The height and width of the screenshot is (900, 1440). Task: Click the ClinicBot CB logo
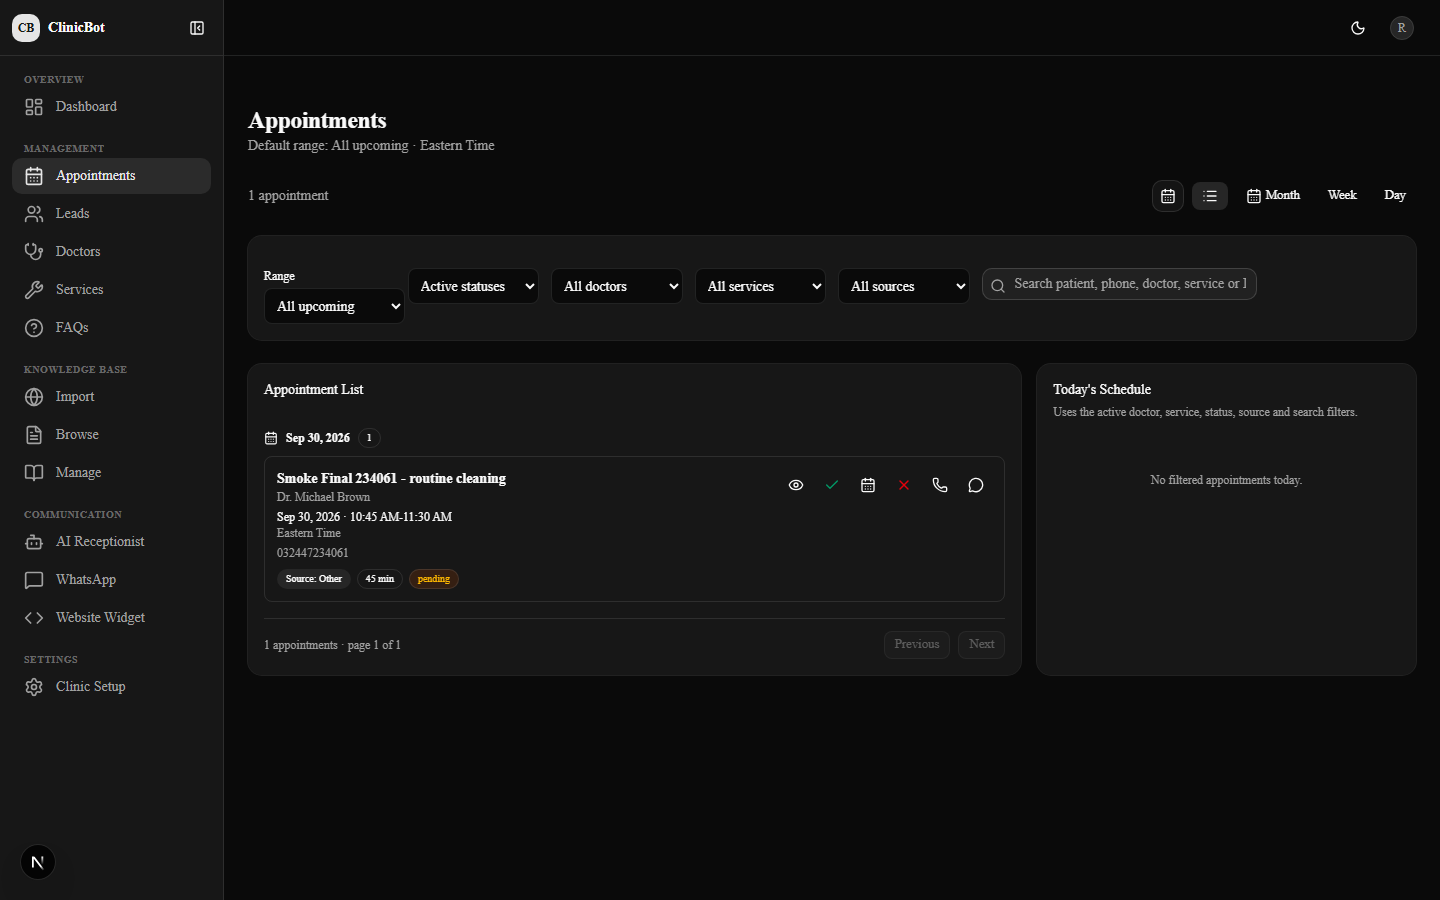coord(26,28)
